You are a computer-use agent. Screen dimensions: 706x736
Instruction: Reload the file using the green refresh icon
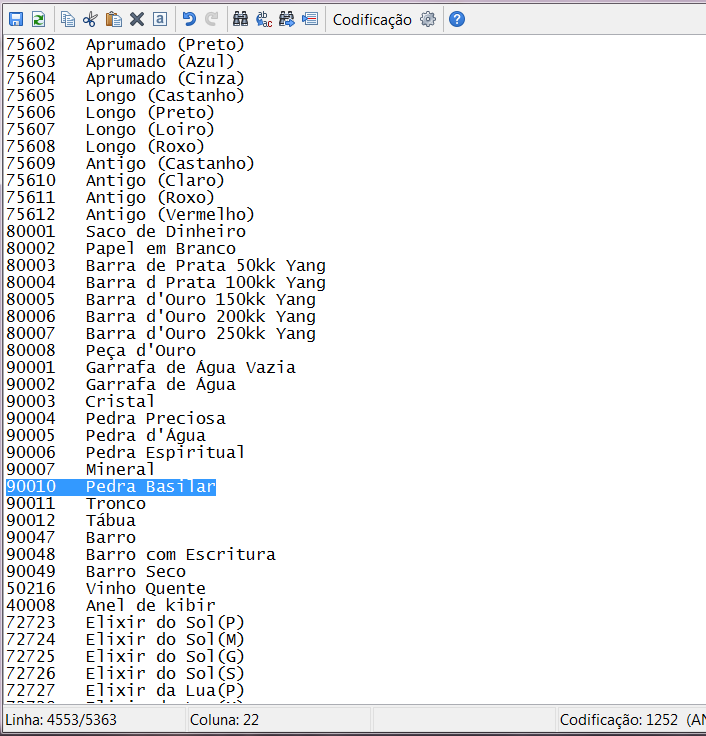[38, 19]
